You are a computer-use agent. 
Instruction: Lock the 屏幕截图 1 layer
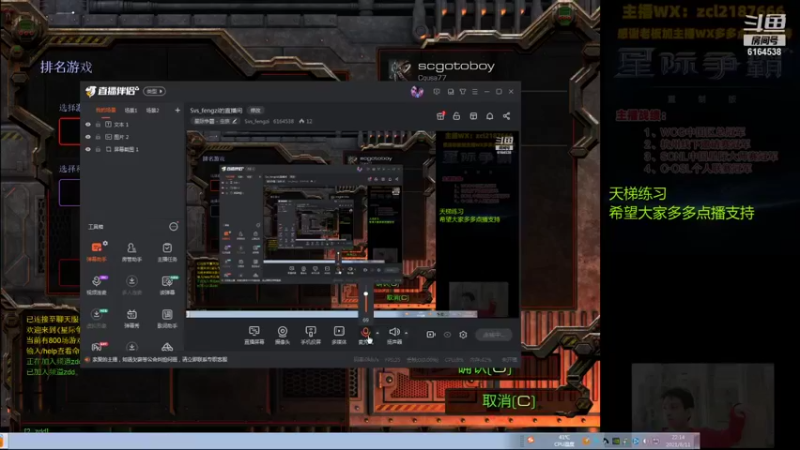(x=98, y=149)
